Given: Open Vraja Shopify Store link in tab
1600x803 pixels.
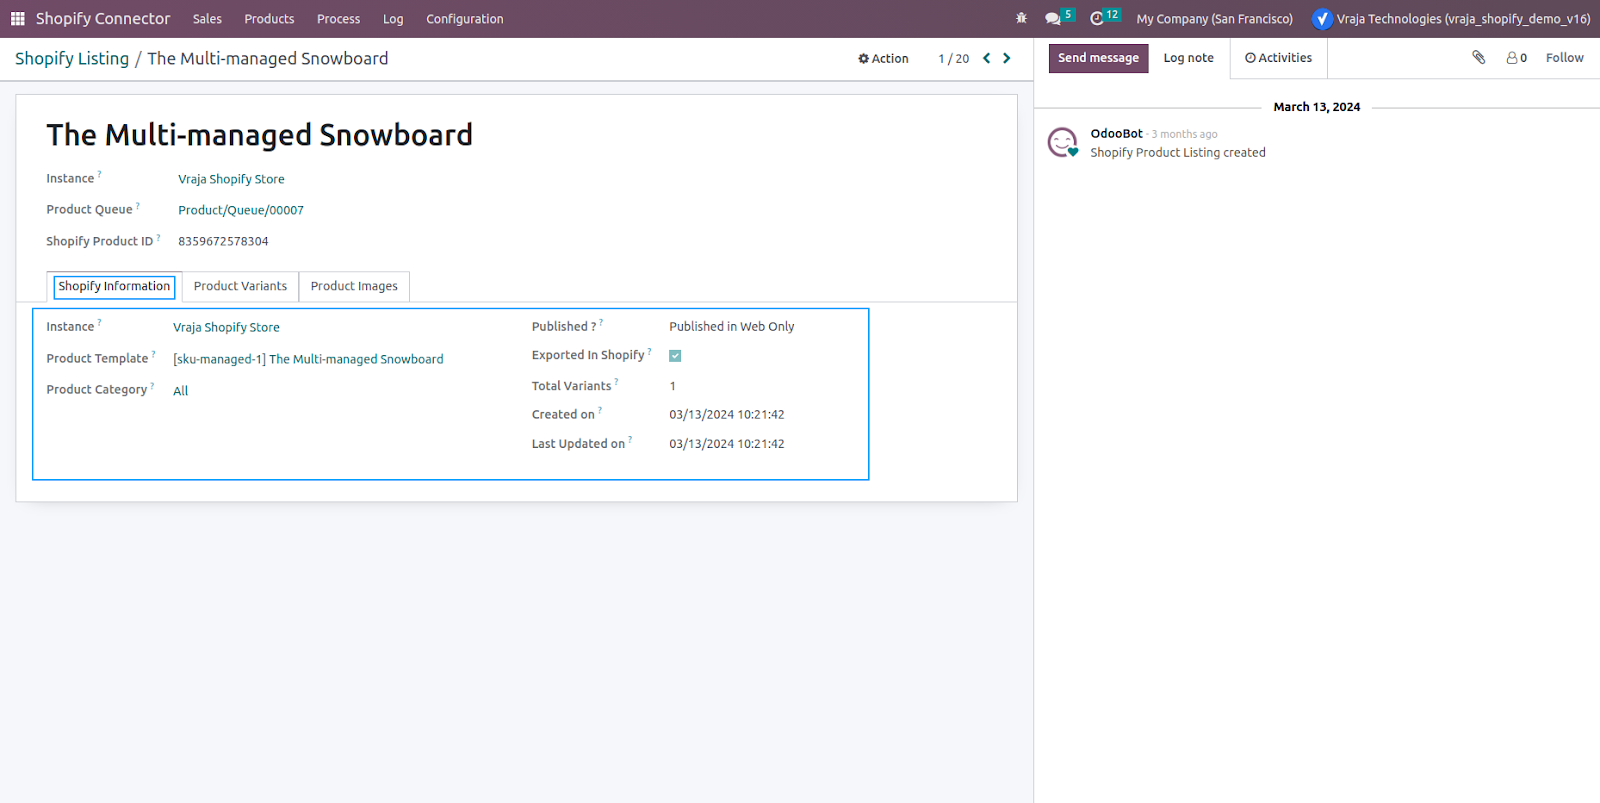Looking at the screenshot, I should [226, 327].
